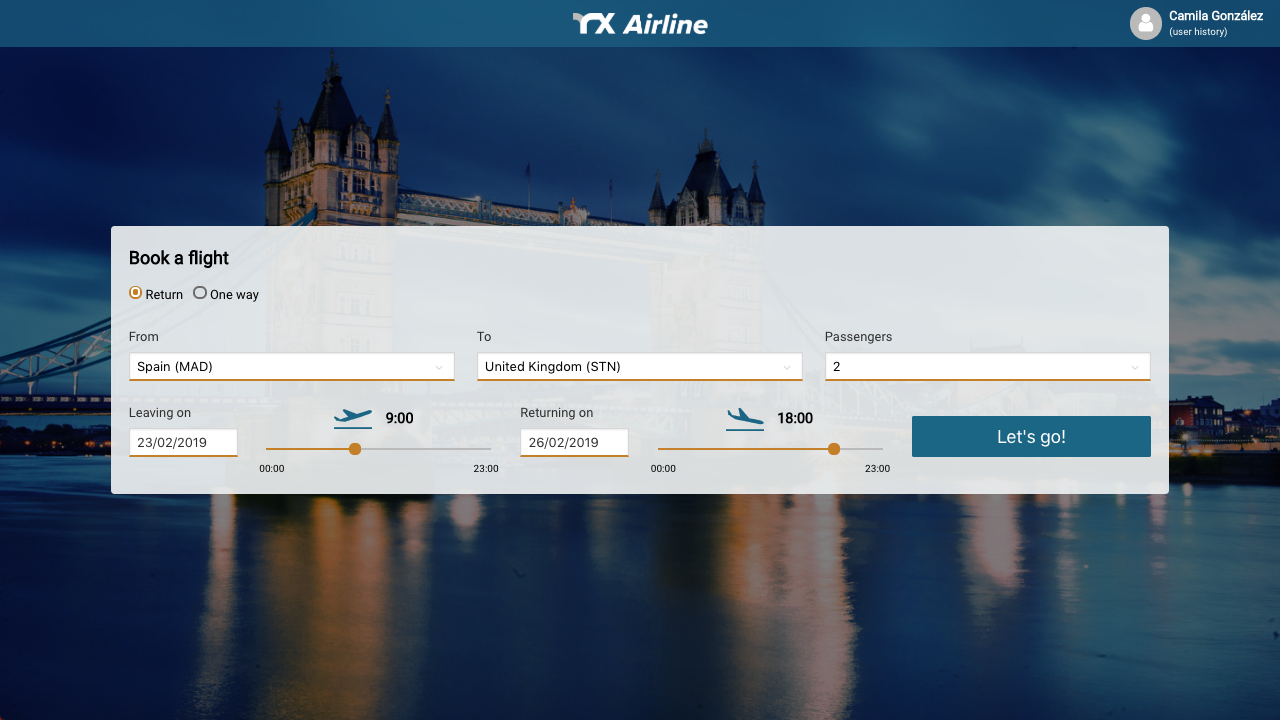Click Camila González user name

[x=1215, y=16]
